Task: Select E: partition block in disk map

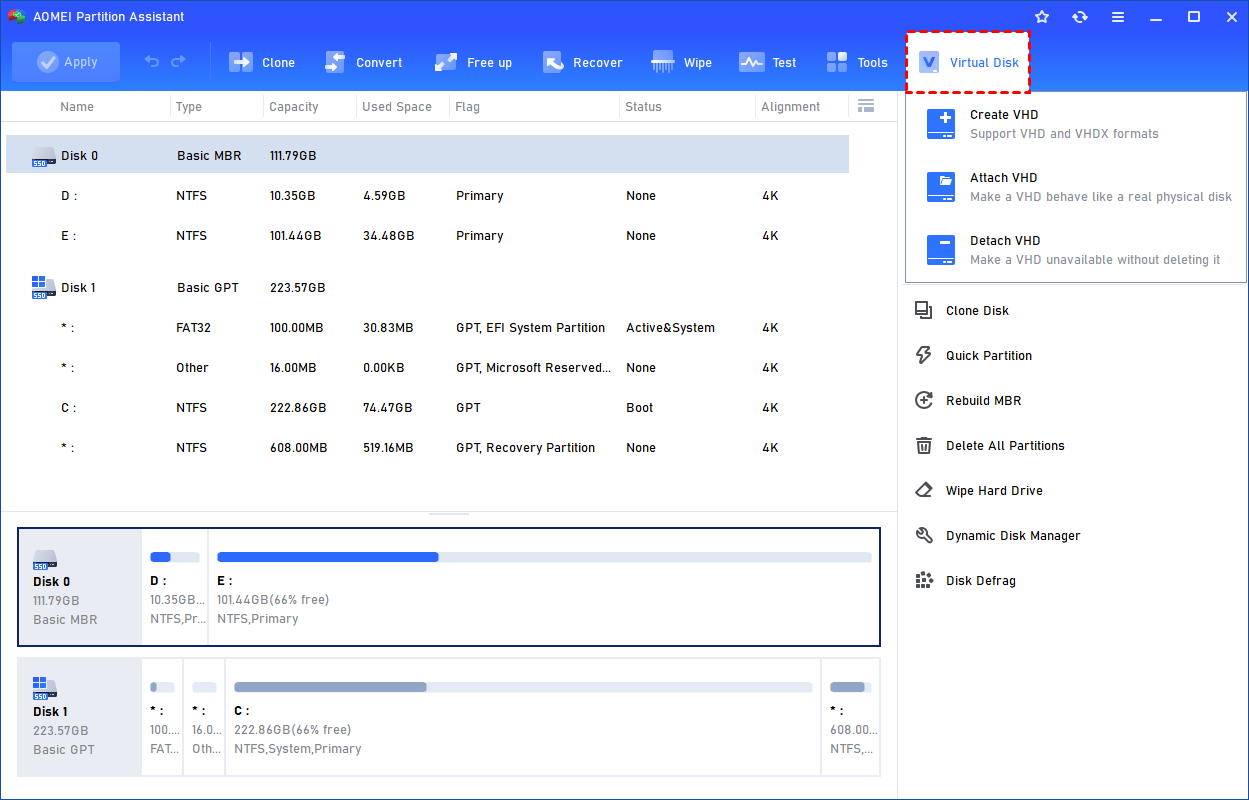Action: tap(544, 587)
